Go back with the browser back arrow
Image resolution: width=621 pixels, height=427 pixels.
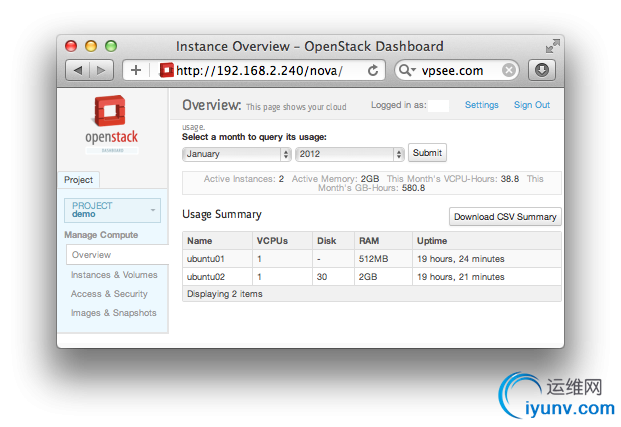click(78, 71)
